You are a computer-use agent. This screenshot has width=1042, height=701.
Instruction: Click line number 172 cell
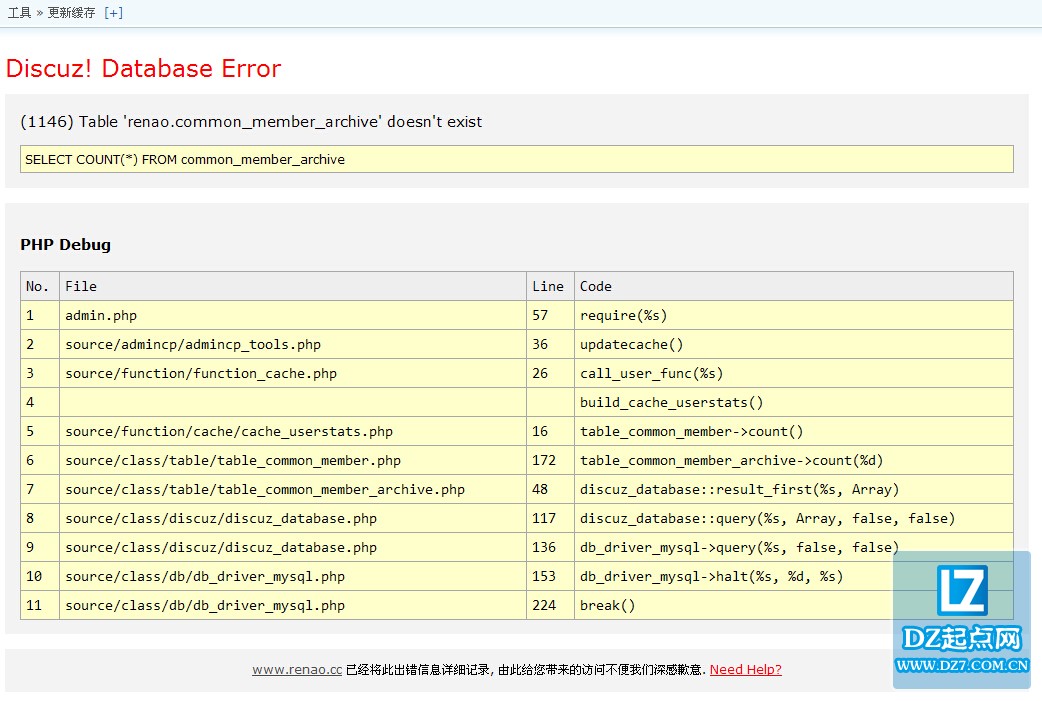[550, 460]
